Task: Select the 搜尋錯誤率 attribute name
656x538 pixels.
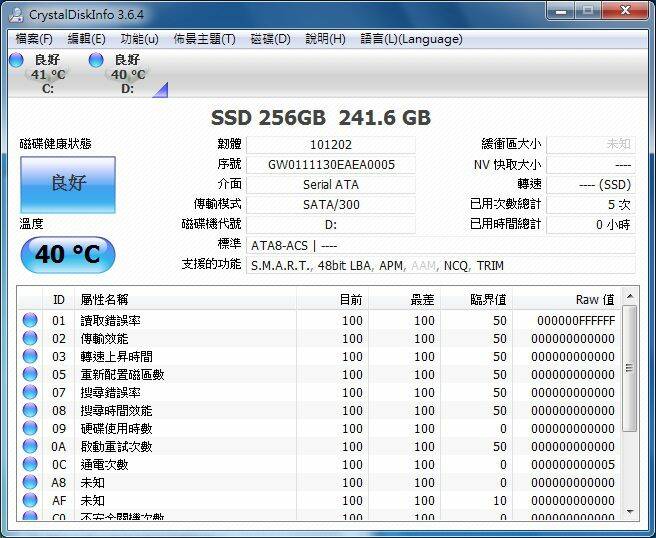Action: pyautogui.click(x=110, y=393)
